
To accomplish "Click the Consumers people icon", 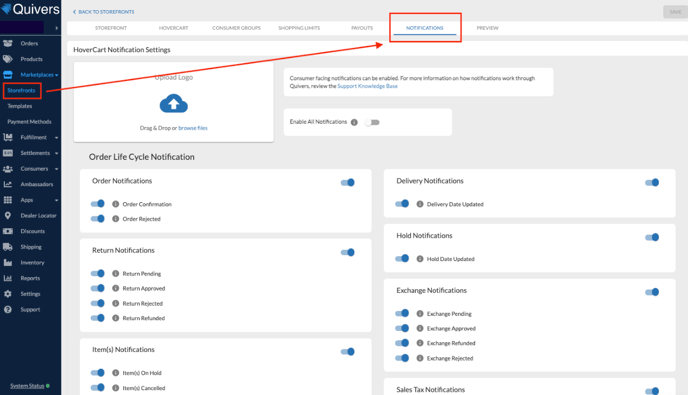I will (8, 169).
